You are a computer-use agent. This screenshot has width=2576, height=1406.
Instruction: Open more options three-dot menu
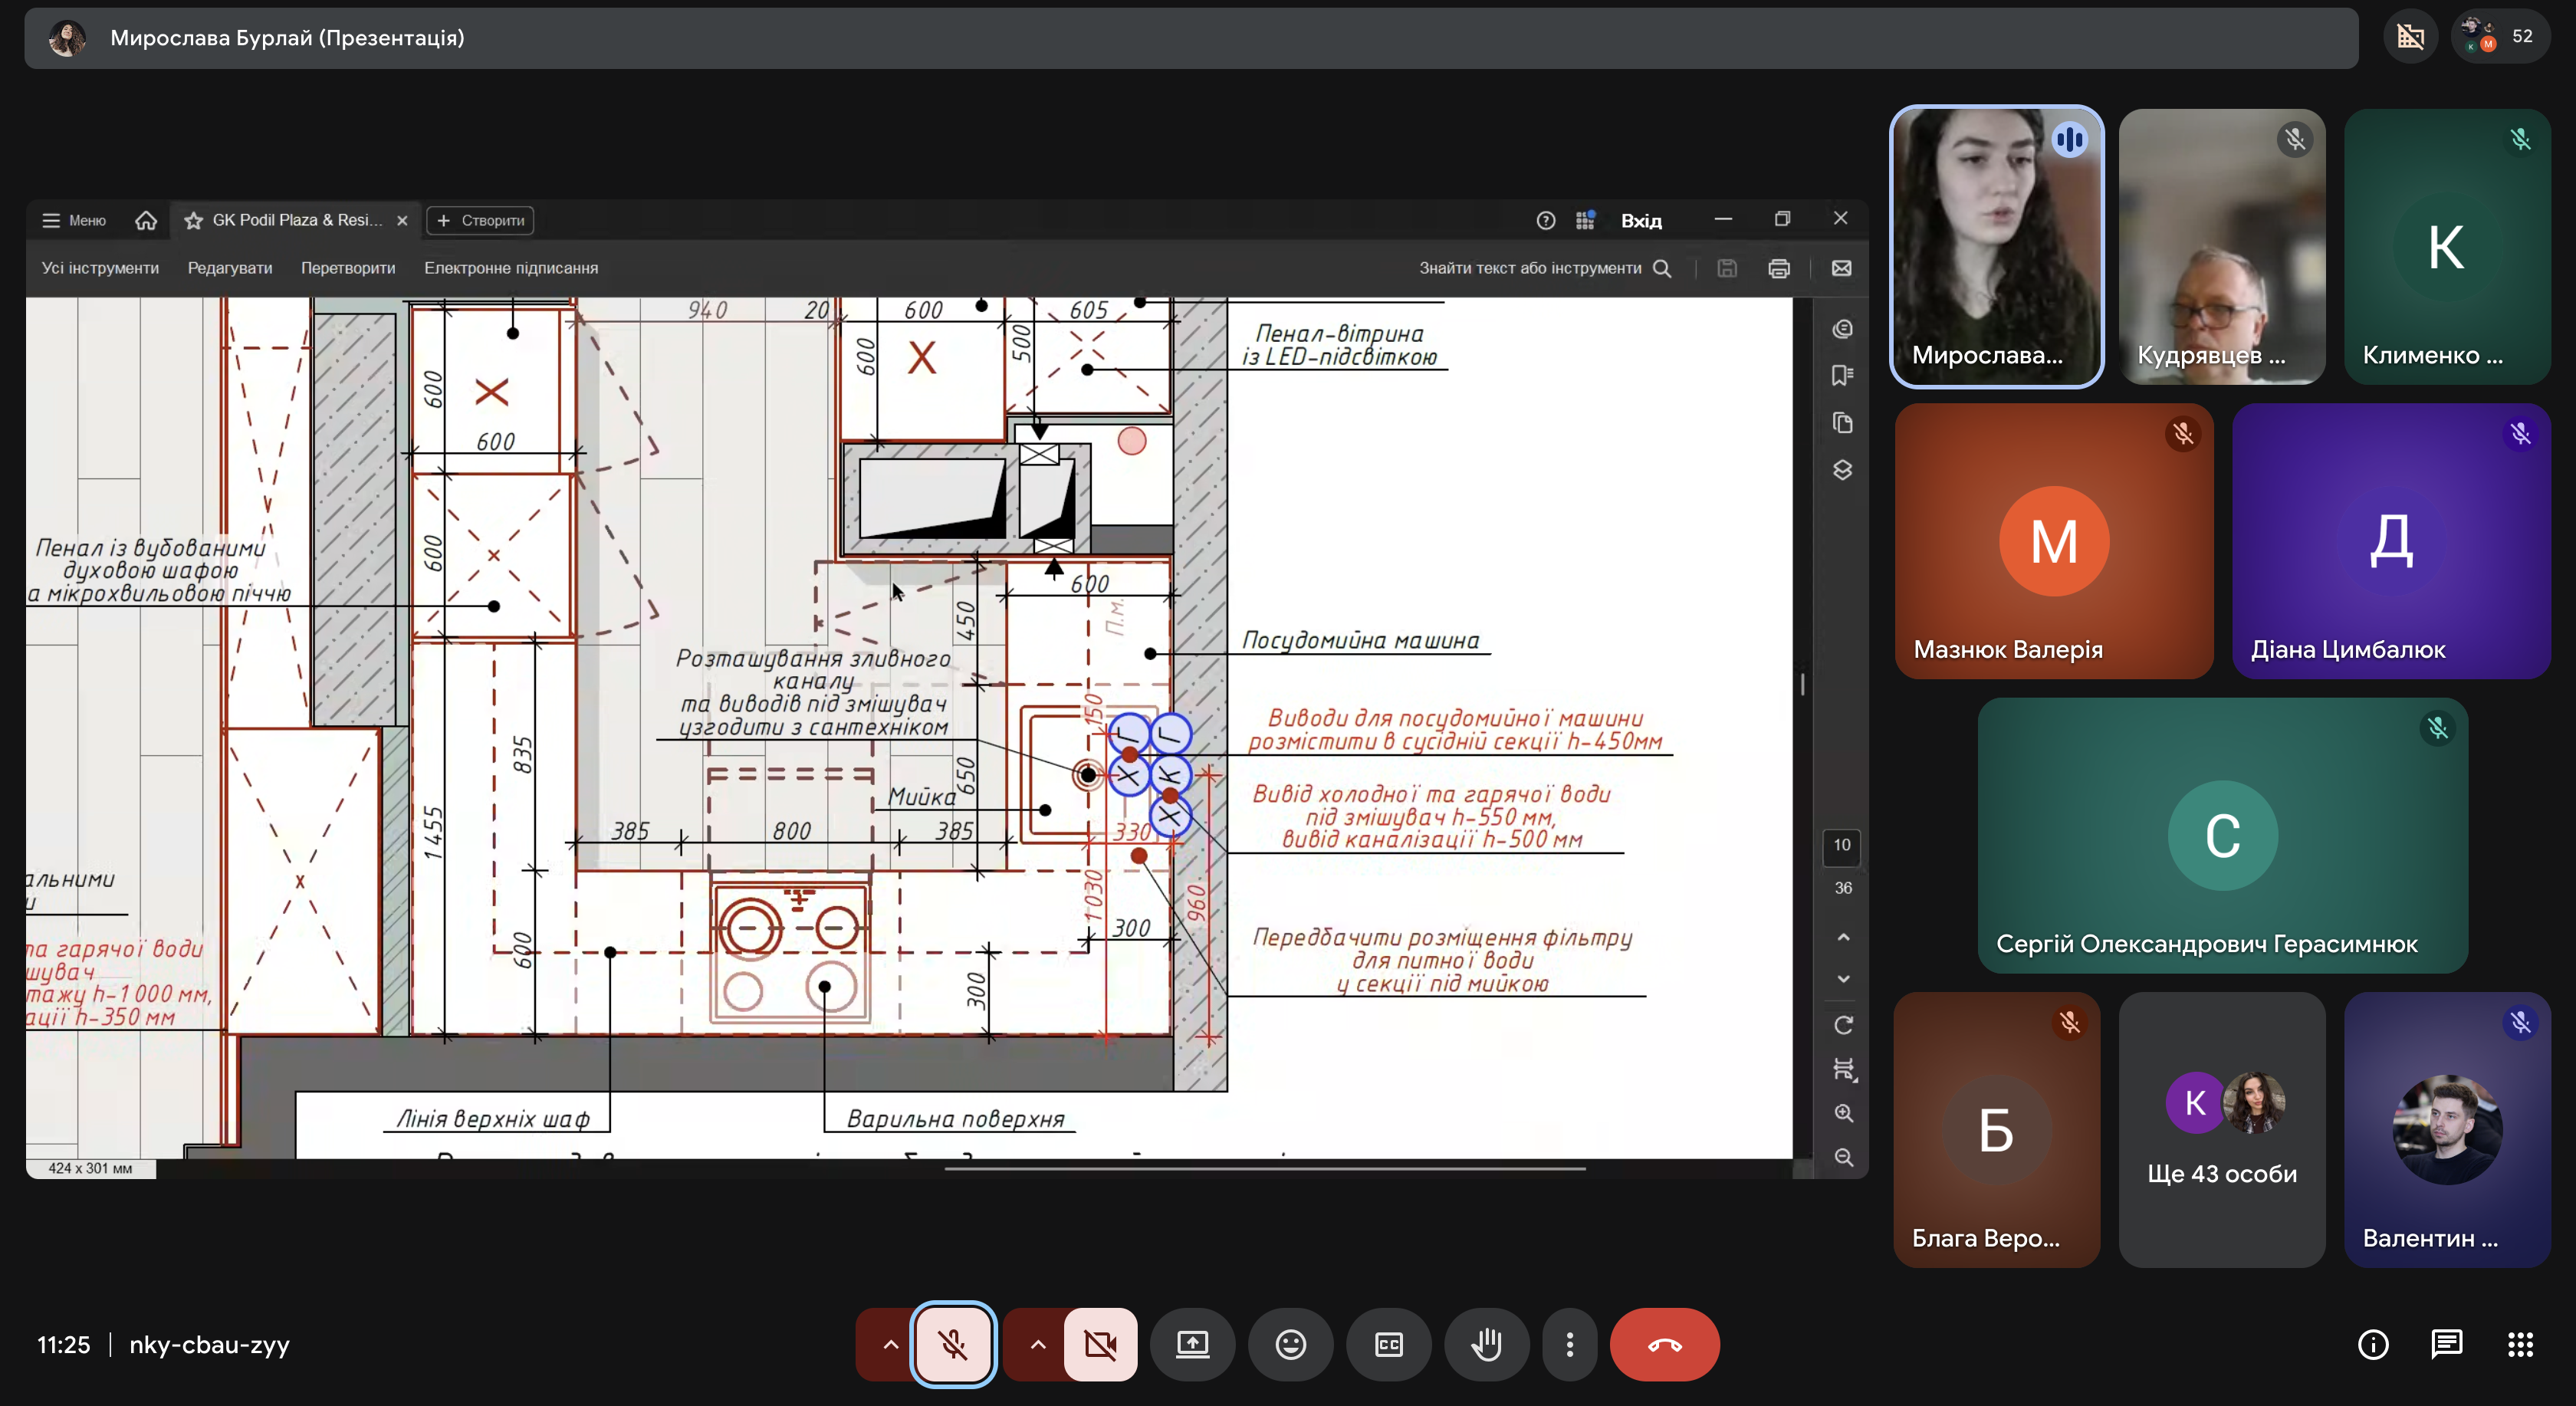pyautogui.click(x=1569, y=1344)
